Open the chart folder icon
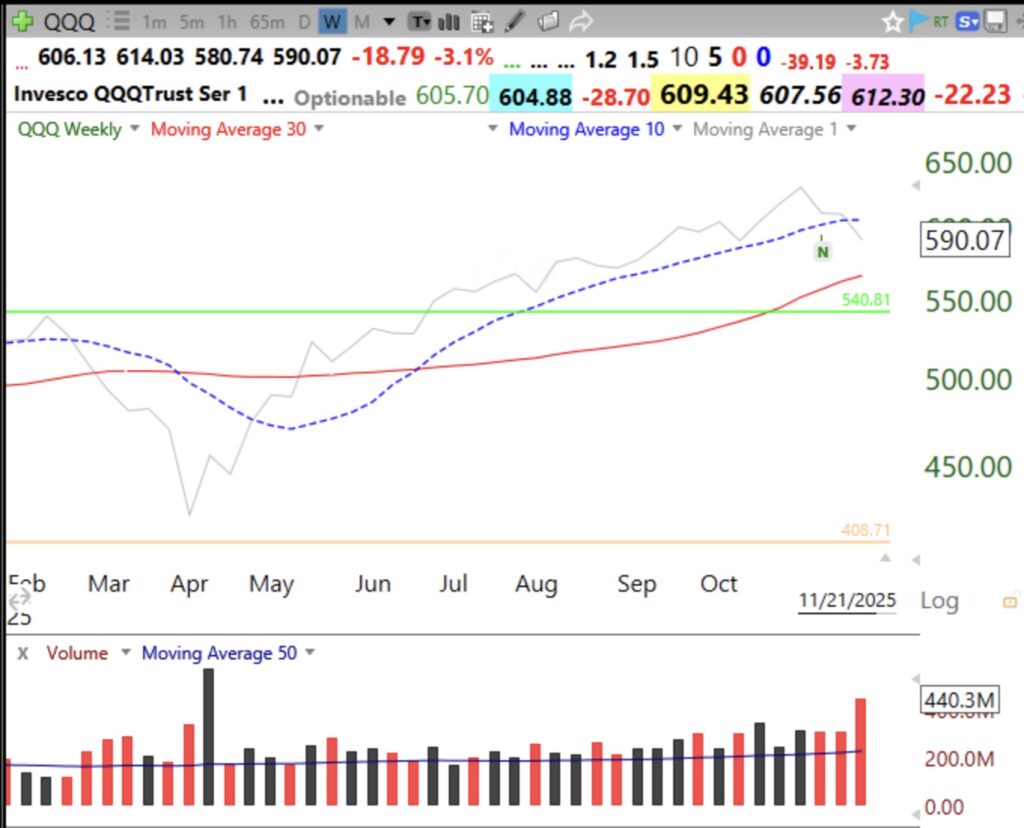Viewport: 1024px width, 828px height. click(547, 21)
